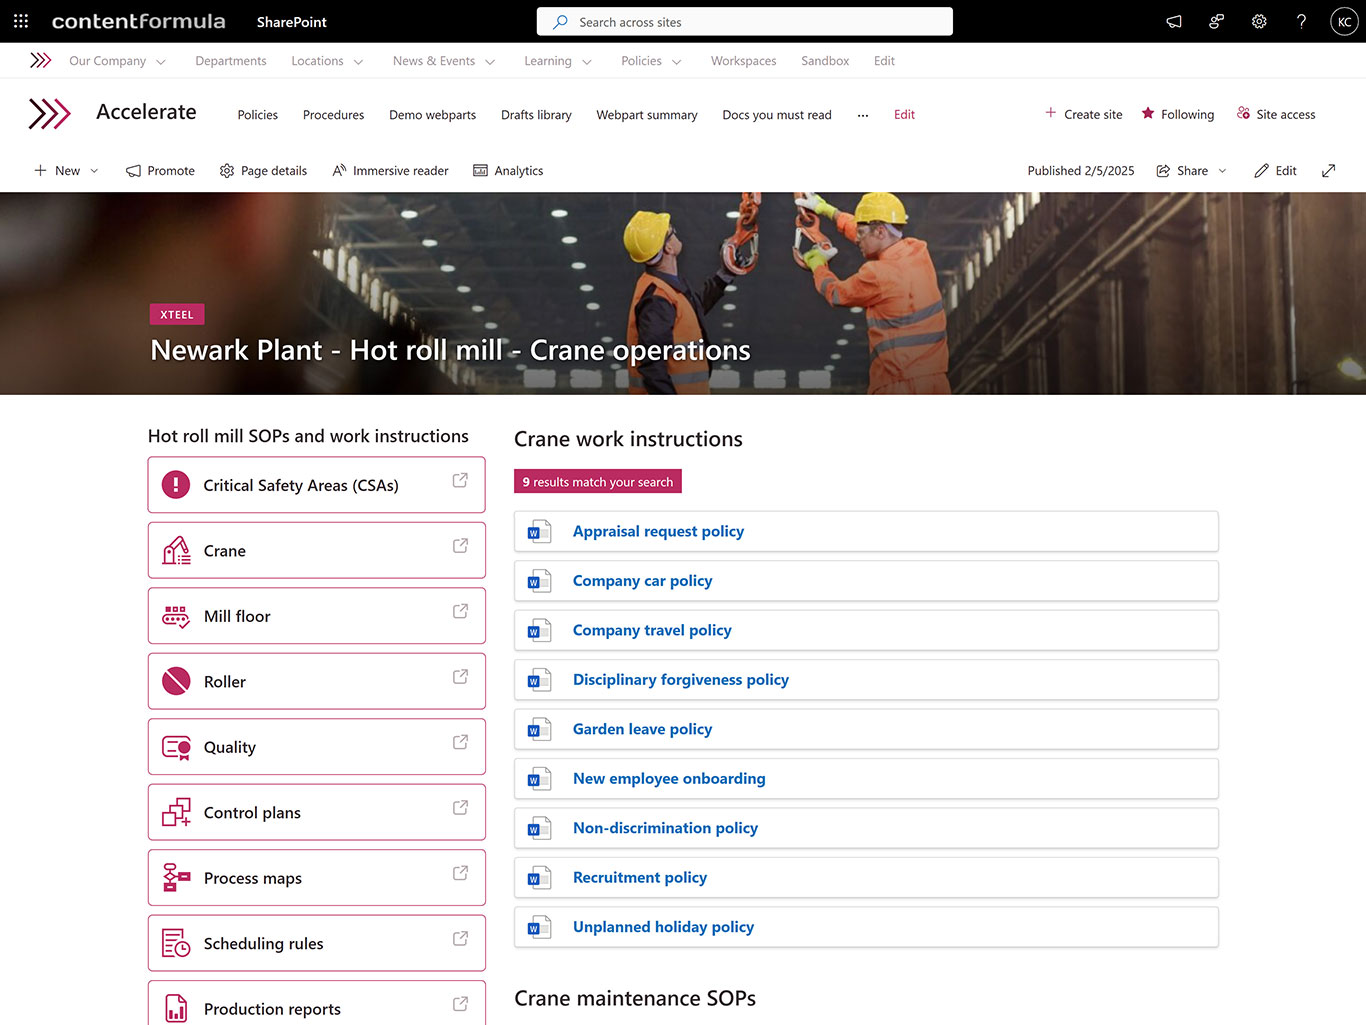The image size is (1366, 1025).
Task: Click external link icon on Crane card
Action: 460,546
